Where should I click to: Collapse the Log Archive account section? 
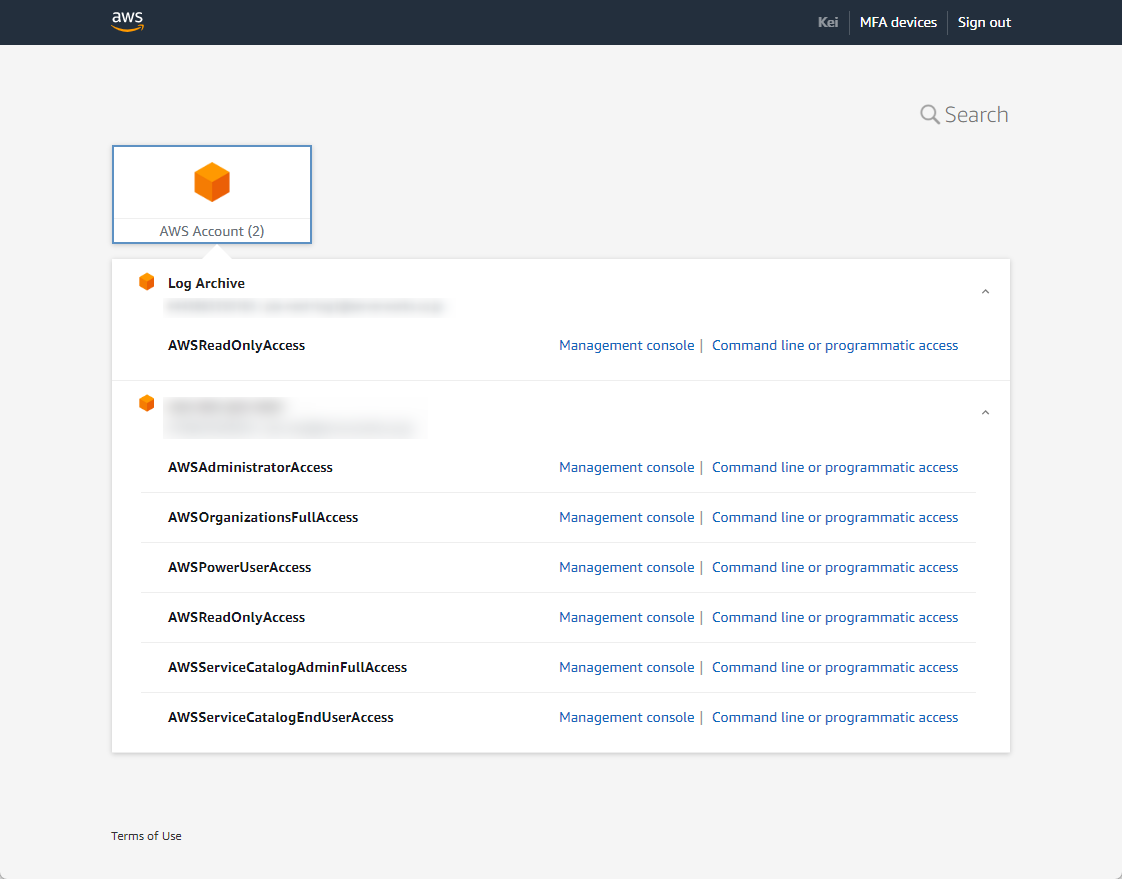point(985,291)
